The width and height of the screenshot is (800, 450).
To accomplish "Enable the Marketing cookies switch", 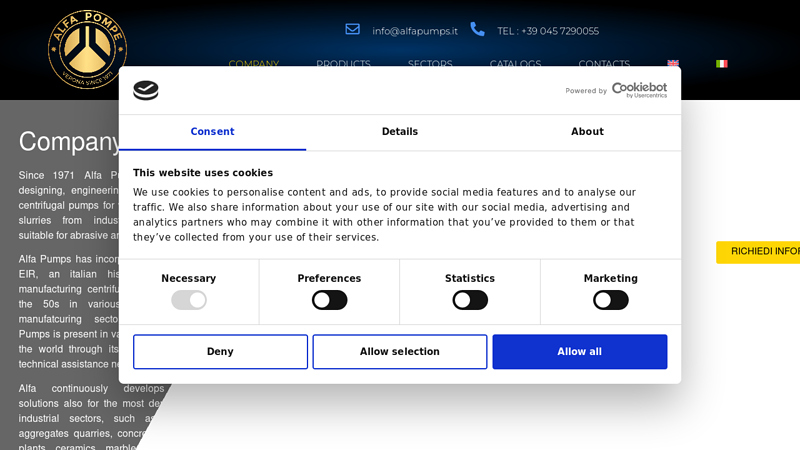I will point(611,300).
